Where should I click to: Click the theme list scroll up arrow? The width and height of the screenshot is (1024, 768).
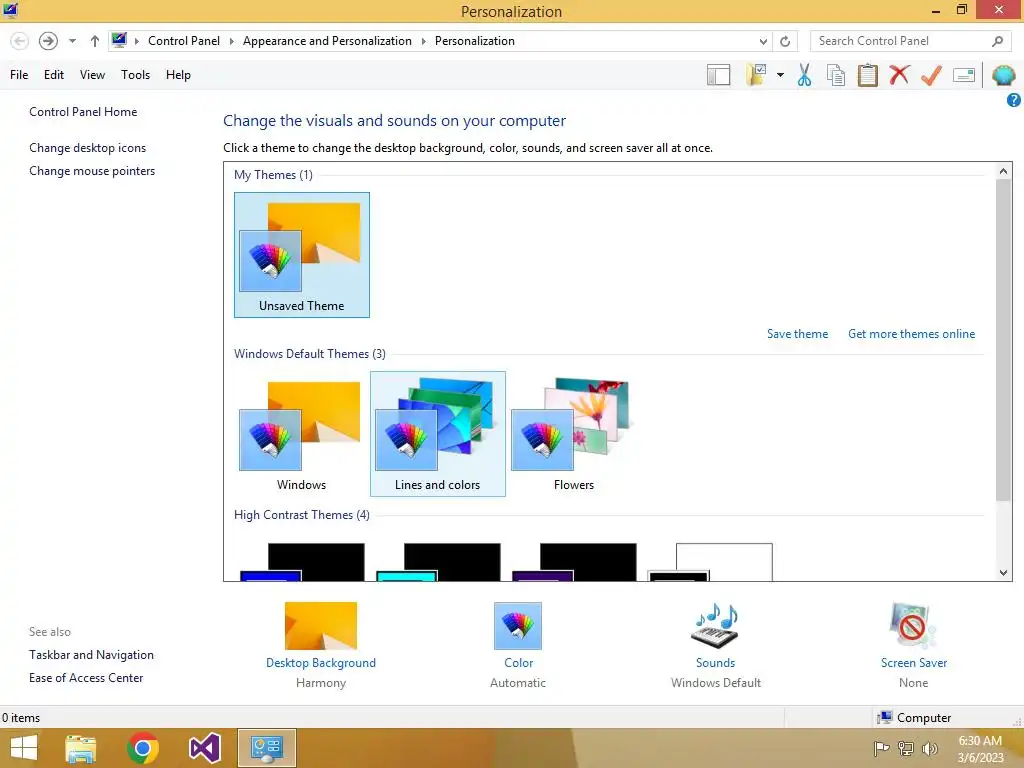[x=1003, y=171]
